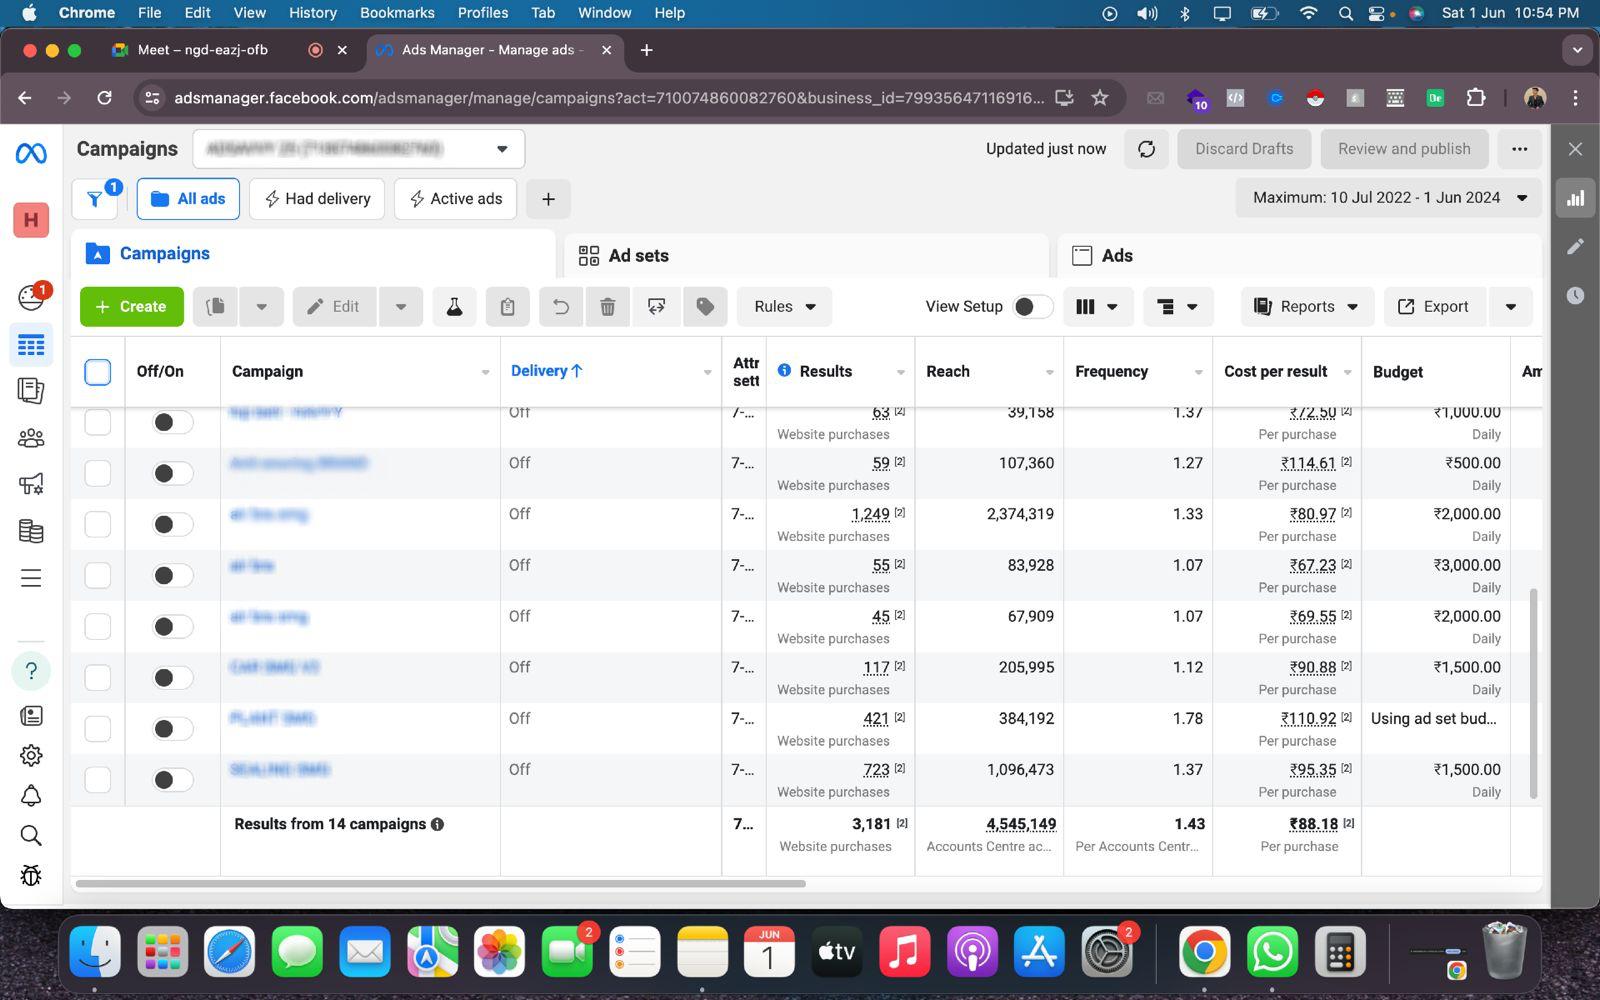The height and width of the screenshot is (1000, 1600).
Task: Open the Help question mark icon
Action: tap(31, 671)
